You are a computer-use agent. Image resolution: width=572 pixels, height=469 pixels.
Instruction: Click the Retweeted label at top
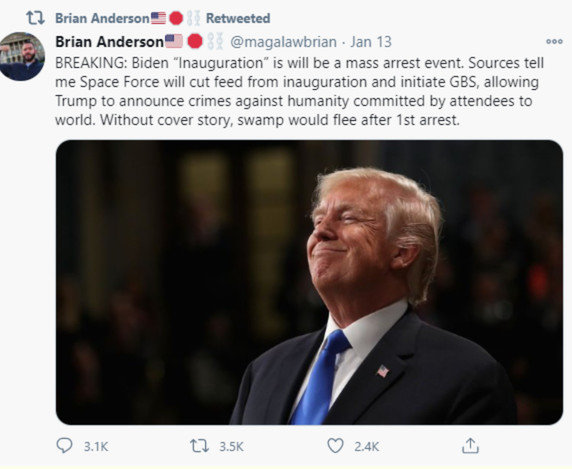[x=238, y=18]
